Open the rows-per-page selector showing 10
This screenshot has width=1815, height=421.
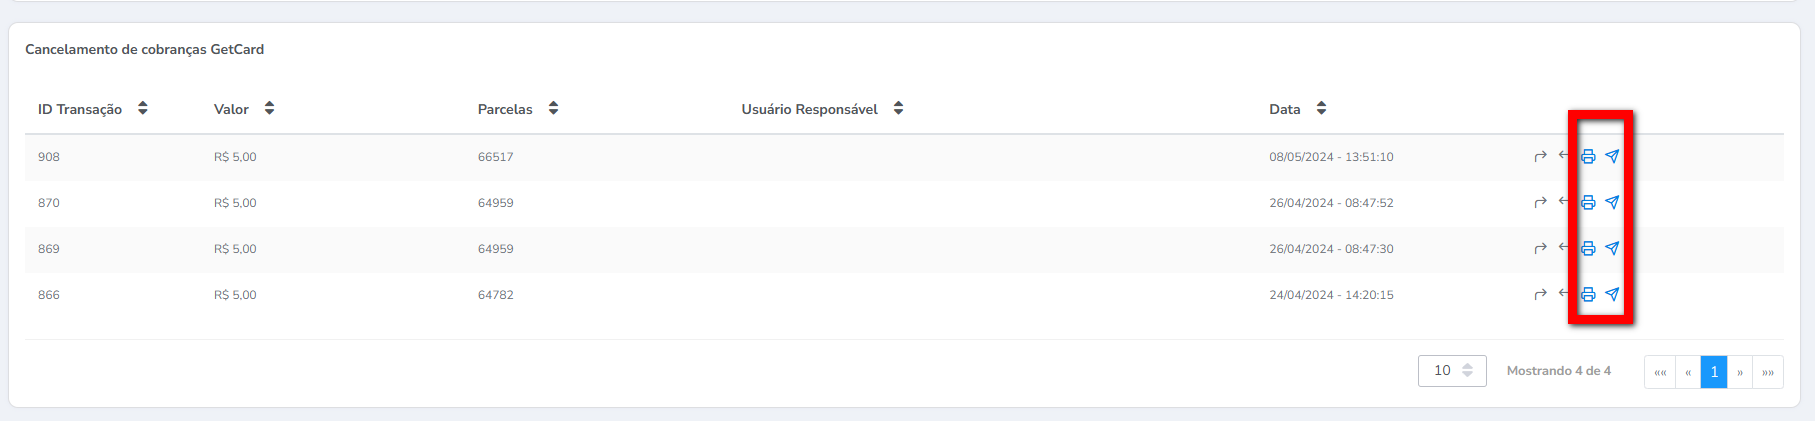click(1452, 371)
